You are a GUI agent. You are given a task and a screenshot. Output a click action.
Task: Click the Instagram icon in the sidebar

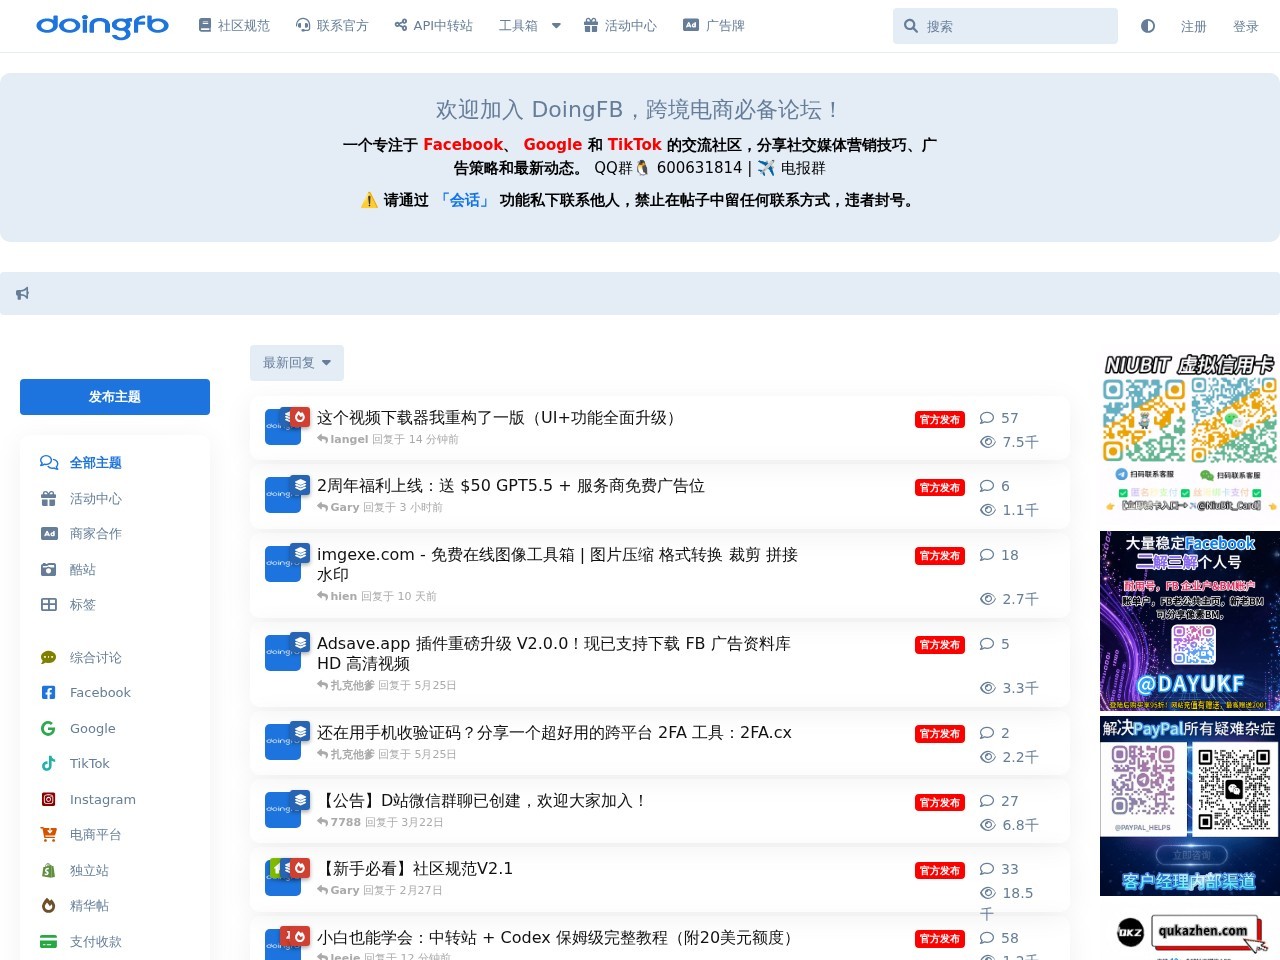48,800
